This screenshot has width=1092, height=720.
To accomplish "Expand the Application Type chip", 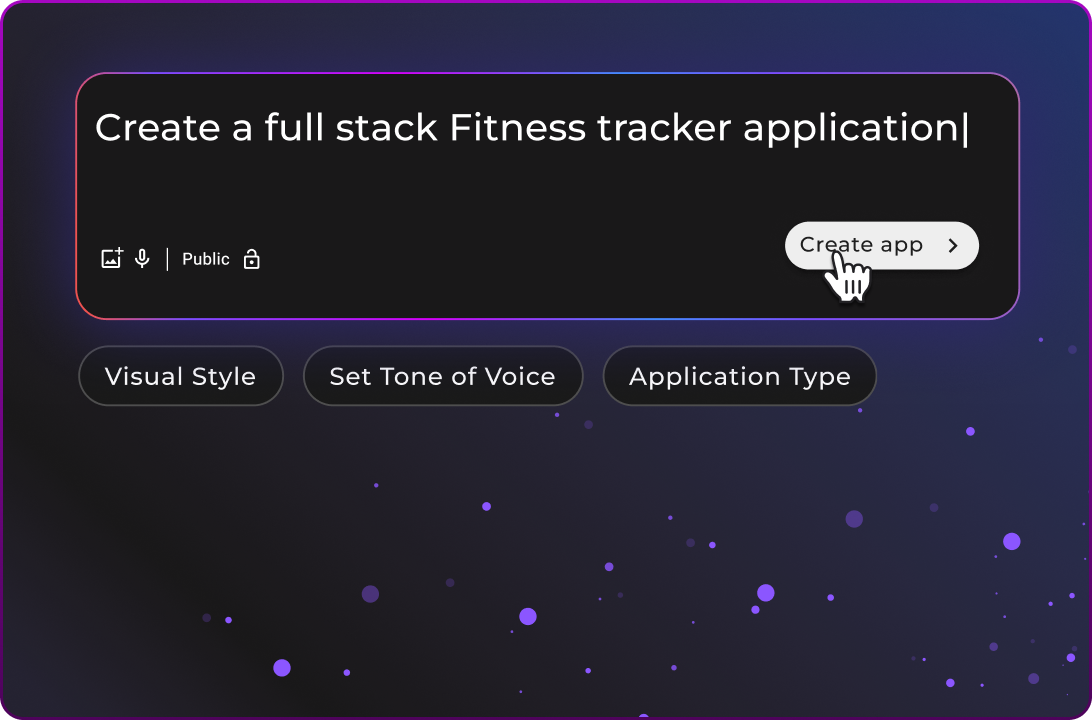I will [739, 376].
